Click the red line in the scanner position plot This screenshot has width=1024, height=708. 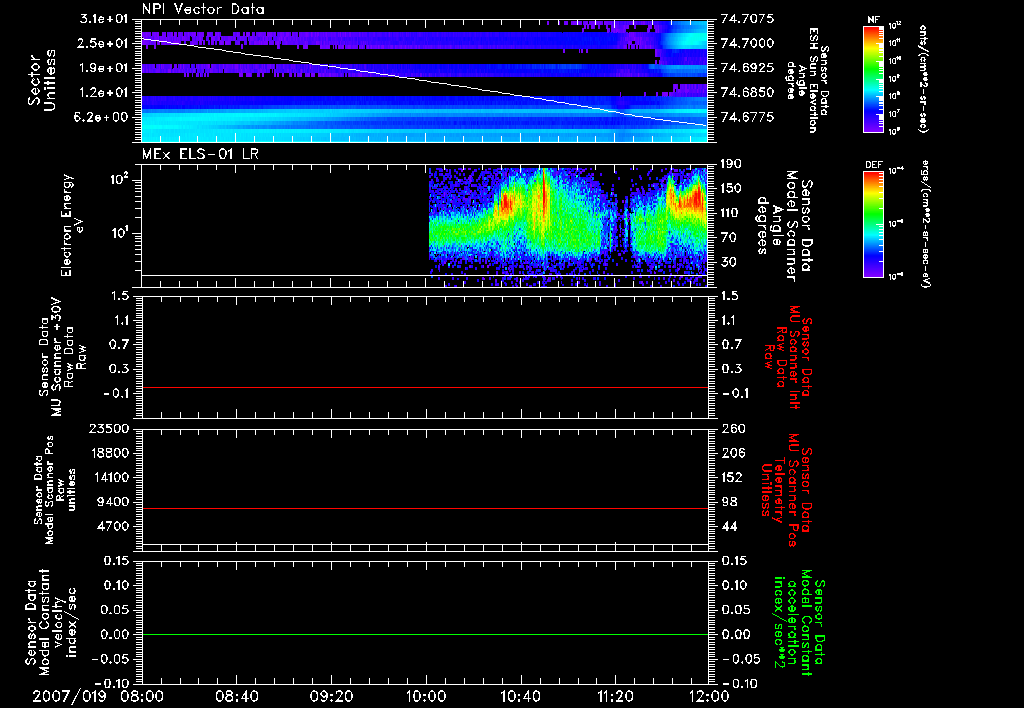[425, 508]
